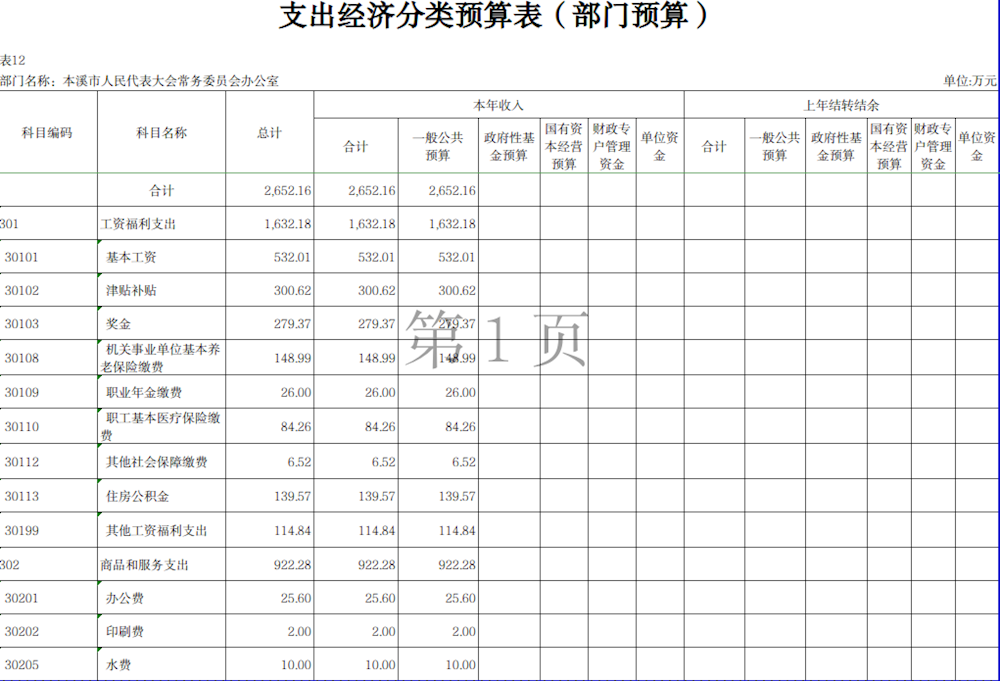The image size is (1000, 681).
Task: Click the title 支出经济分类预算表（部门预算）
Action: click(494, 15)
